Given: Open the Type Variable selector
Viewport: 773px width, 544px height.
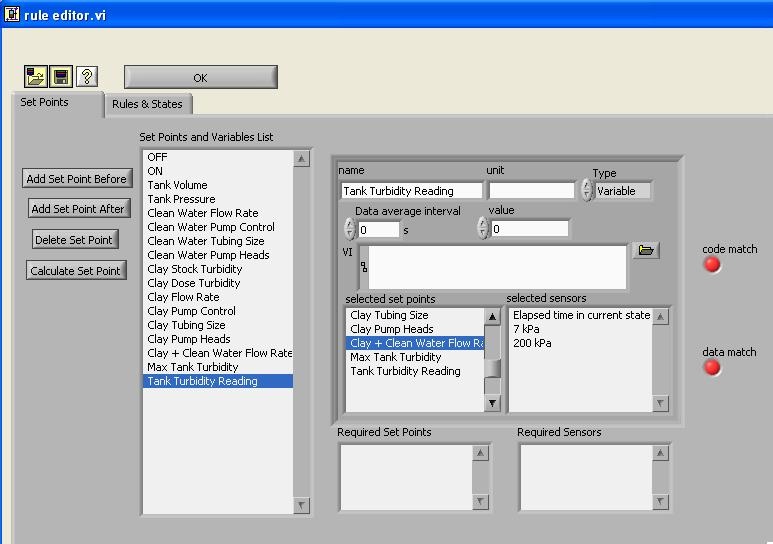Looking at the screenshot, I should pos(623,191).
